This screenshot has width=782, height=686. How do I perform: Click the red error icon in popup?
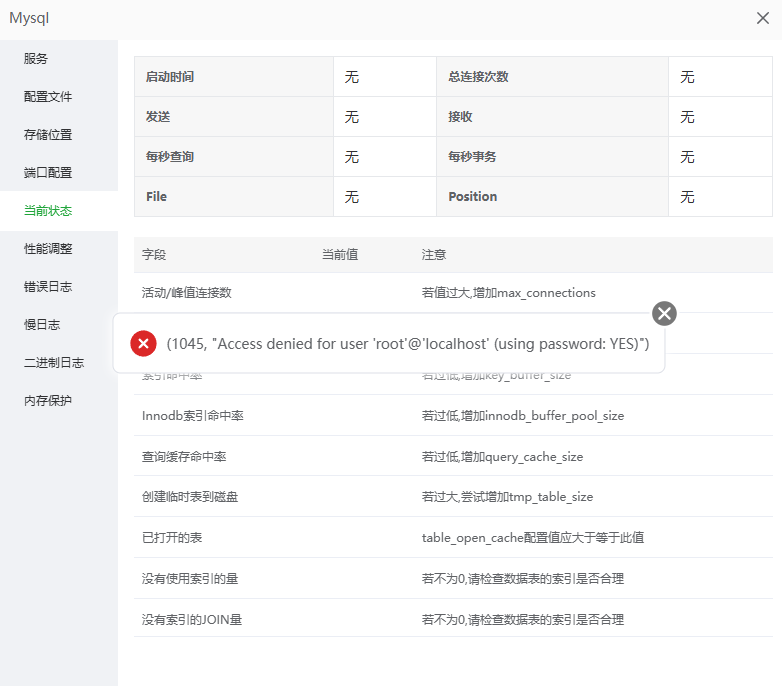pos(144,344)
